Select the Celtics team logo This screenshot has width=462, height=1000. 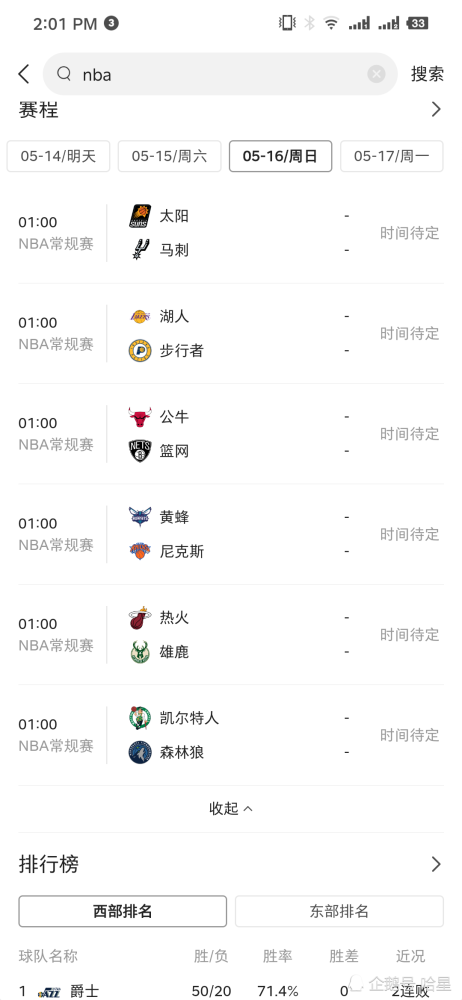coord(140,717)
